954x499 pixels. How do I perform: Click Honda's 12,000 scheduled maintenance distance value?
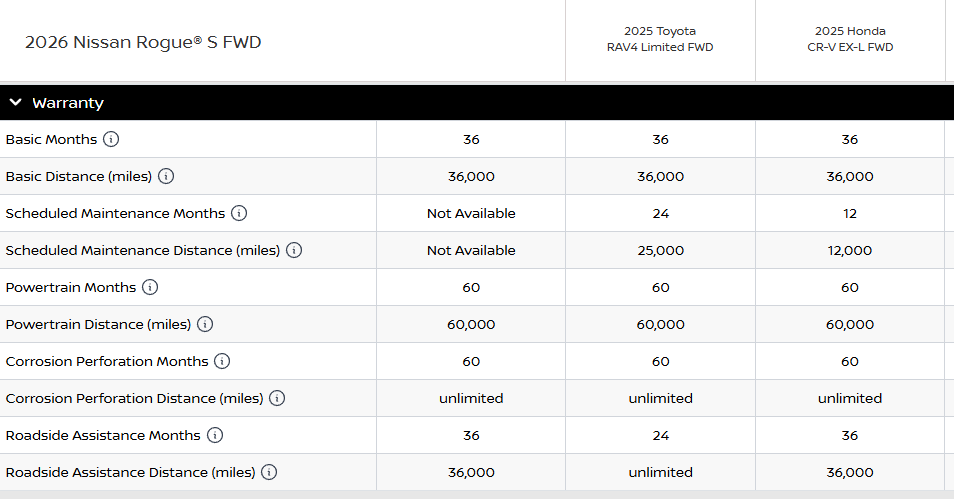(850, 250)
